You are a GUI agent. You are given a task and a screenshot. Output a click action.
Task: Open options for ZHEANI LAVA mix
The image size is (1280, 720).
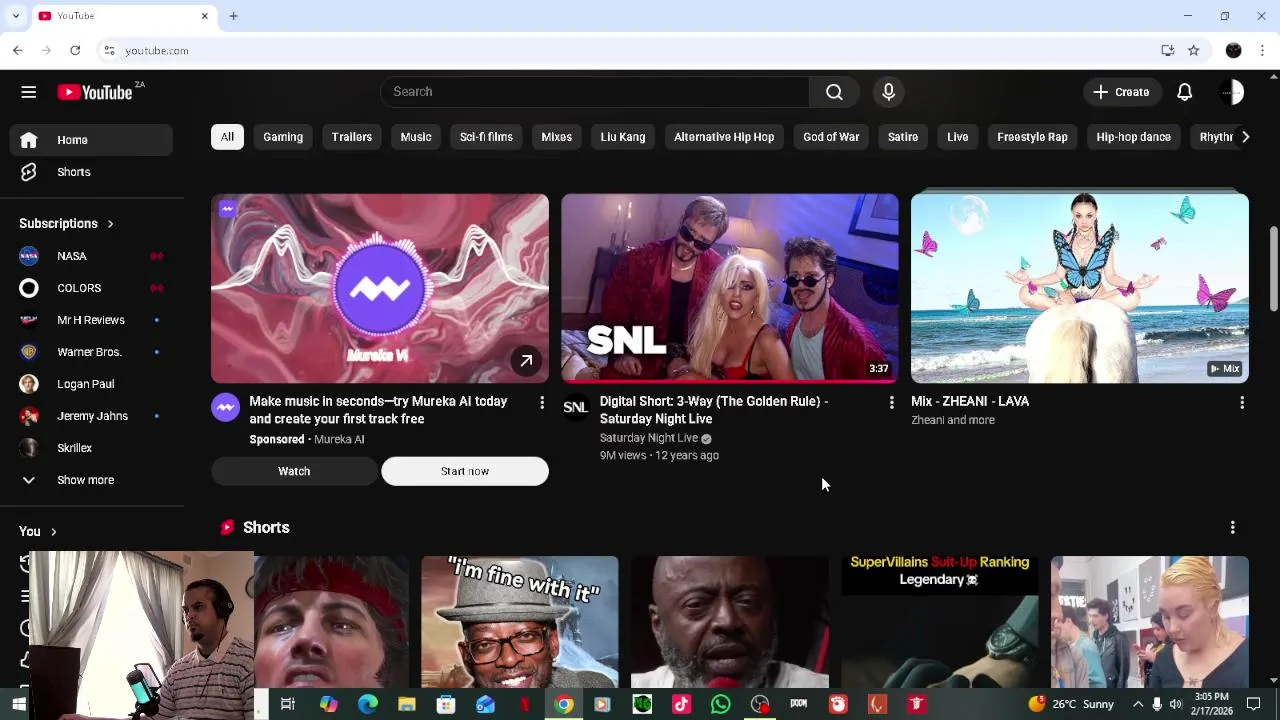click(1242, 402)
